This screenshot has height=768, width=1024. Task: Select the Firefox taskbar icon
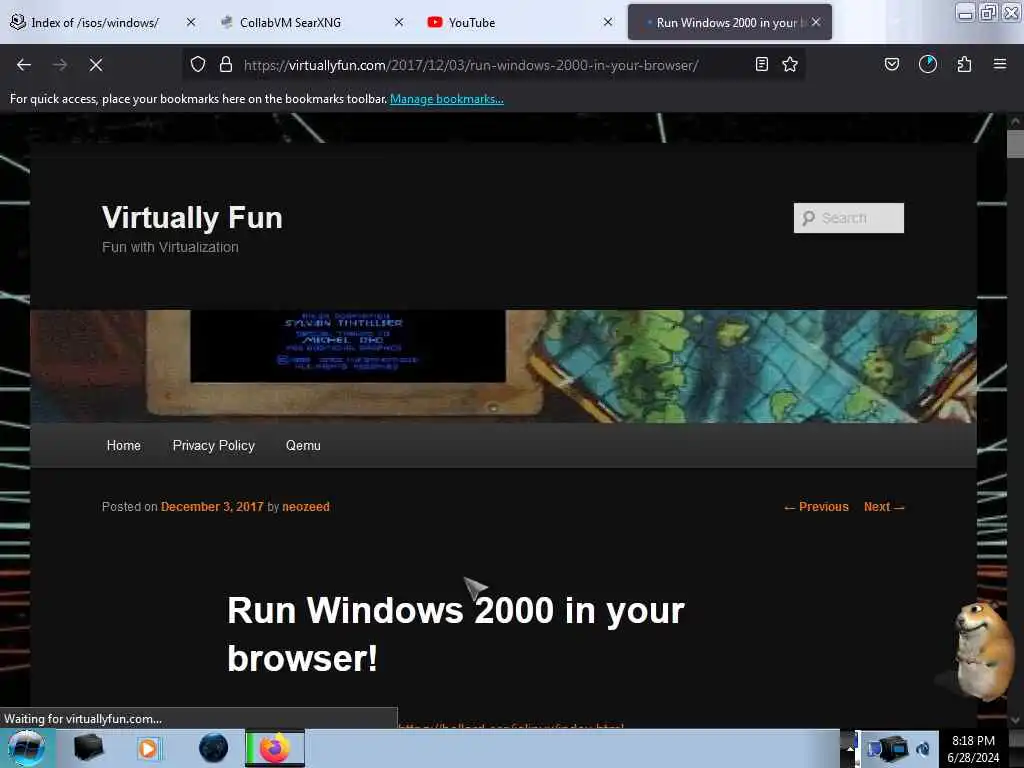[275, 748]
